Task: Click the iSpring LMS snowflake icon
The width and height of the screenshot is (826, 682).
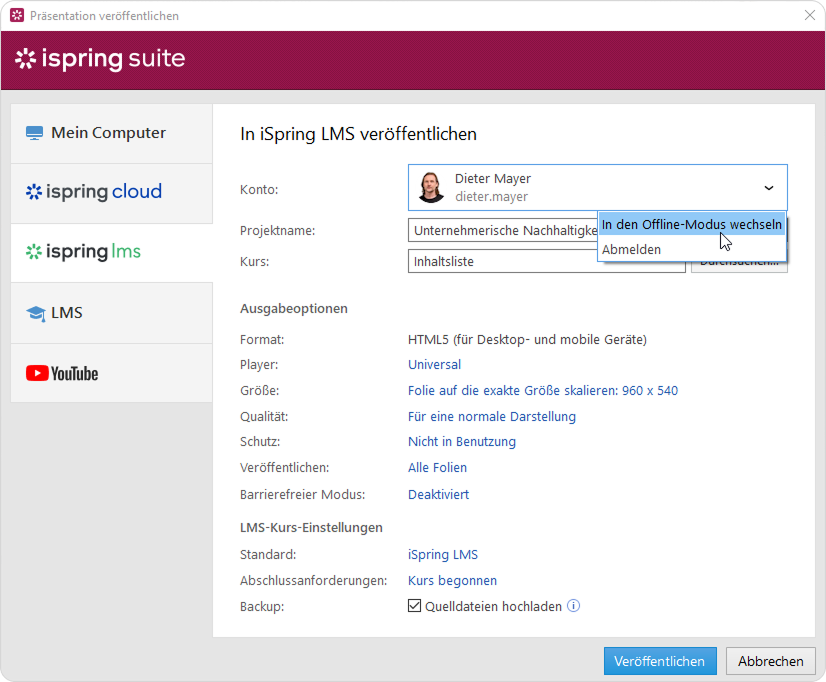Action: pyautogui.click(x=35, y=252)
